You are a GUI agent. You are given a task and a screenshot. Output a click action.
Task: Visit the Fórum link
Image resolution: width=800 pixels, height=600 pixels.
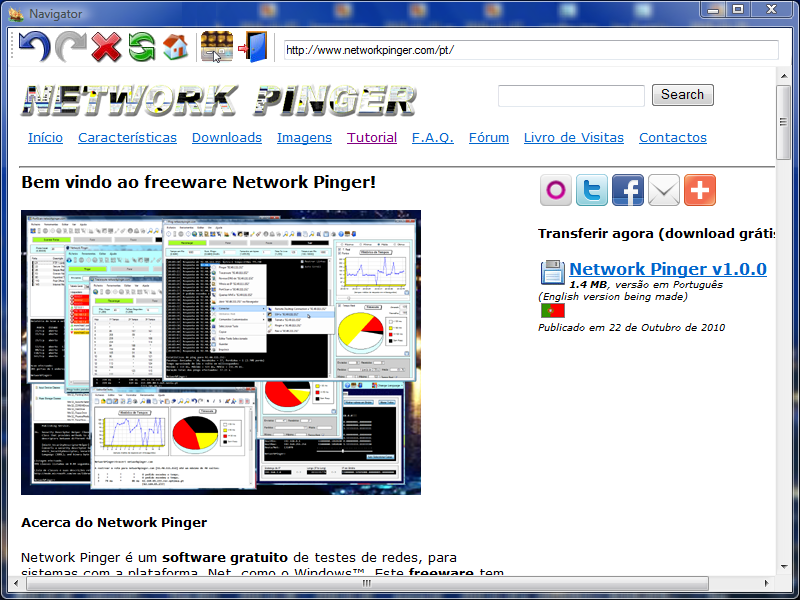(x=489, y=138)
